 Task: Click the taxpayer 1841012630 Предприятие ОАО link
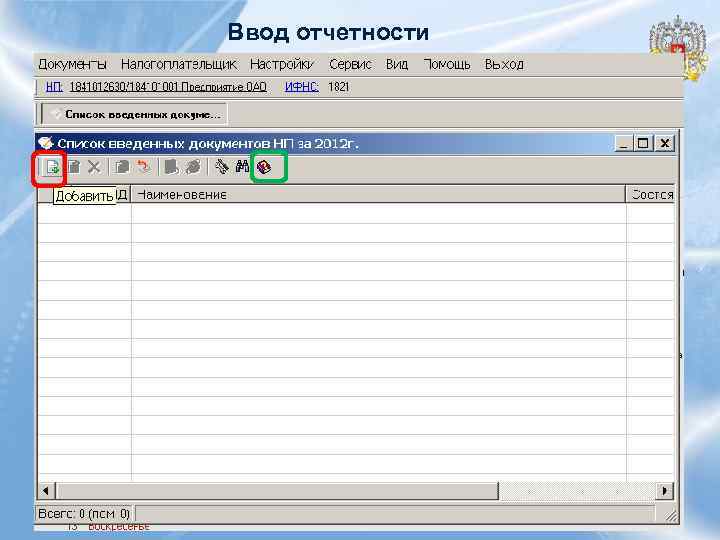[168, 87]
